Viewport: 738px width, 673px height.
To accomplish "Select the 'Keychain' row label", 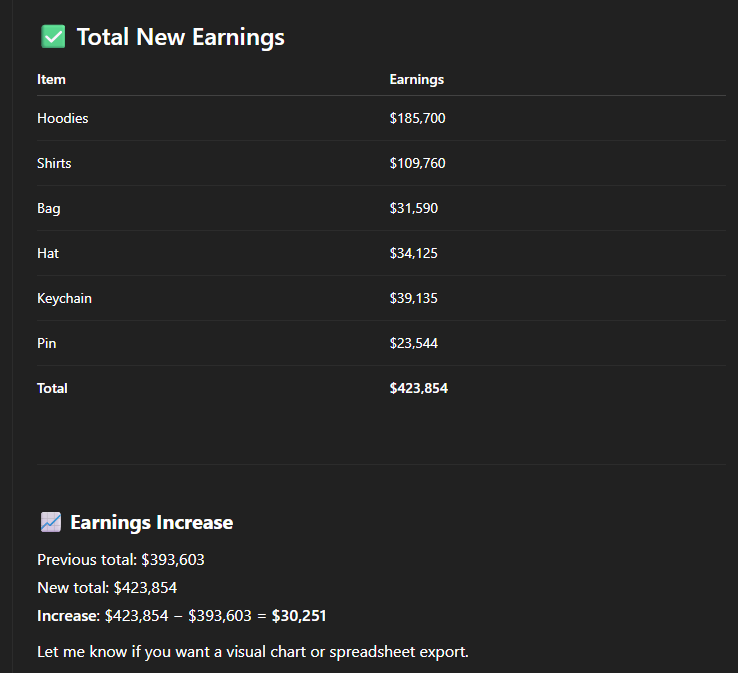I will click(x=64, y=298).
